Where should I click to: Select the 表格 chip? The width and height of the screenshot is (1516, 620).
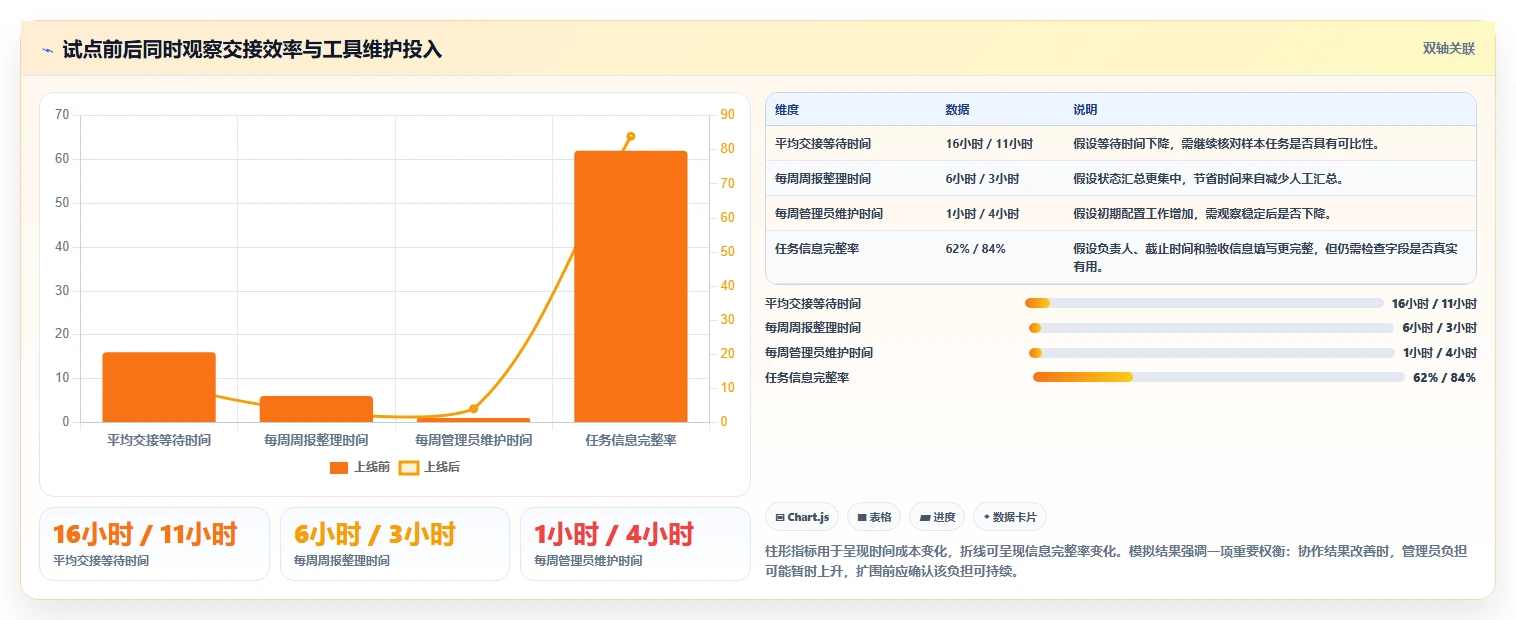[x=874, y=517]
